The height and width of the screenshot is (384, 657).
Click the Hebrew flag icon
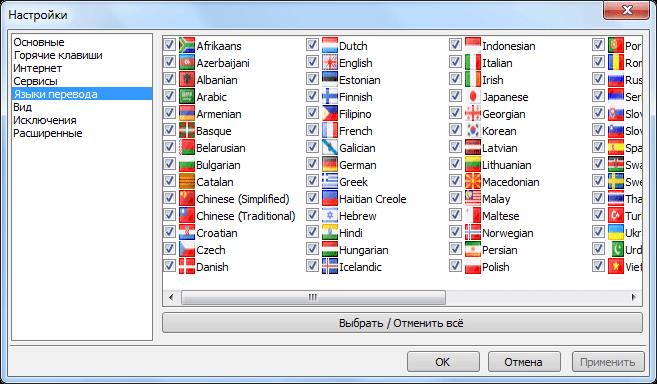pyautogui.click(x=330, y=215)
